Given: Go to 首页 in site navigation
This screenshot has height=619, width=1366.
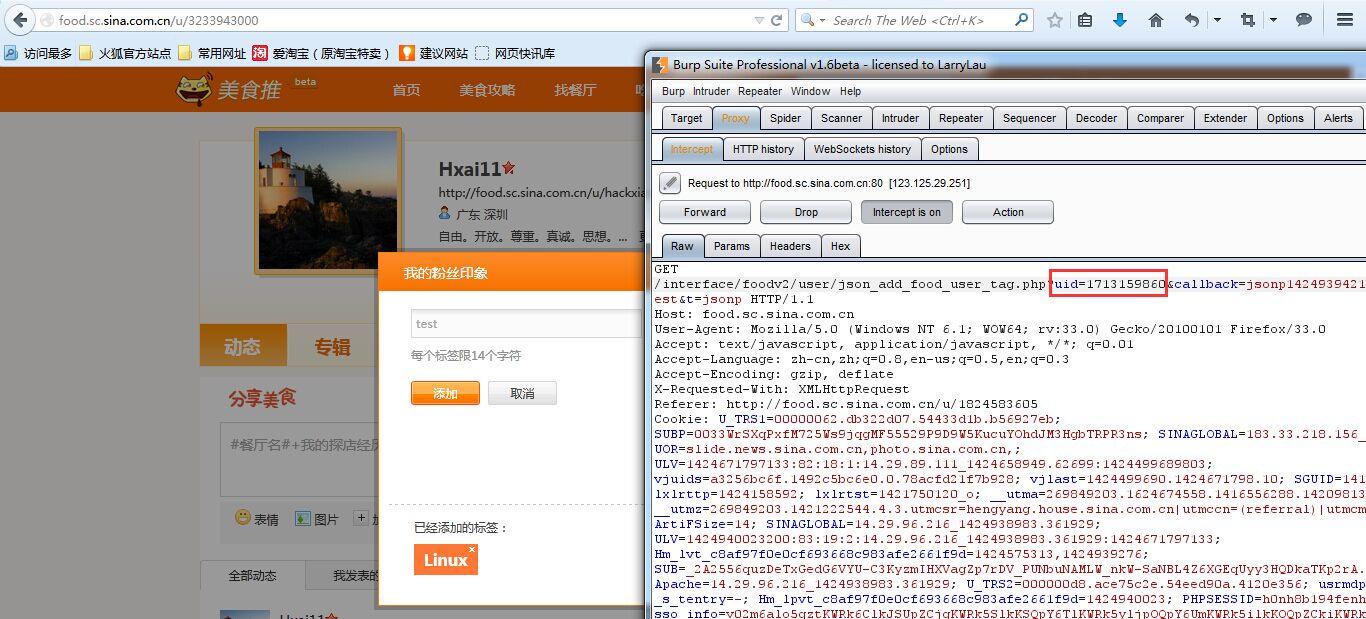Looking at the screenshot, I should (x=406, y=90).
